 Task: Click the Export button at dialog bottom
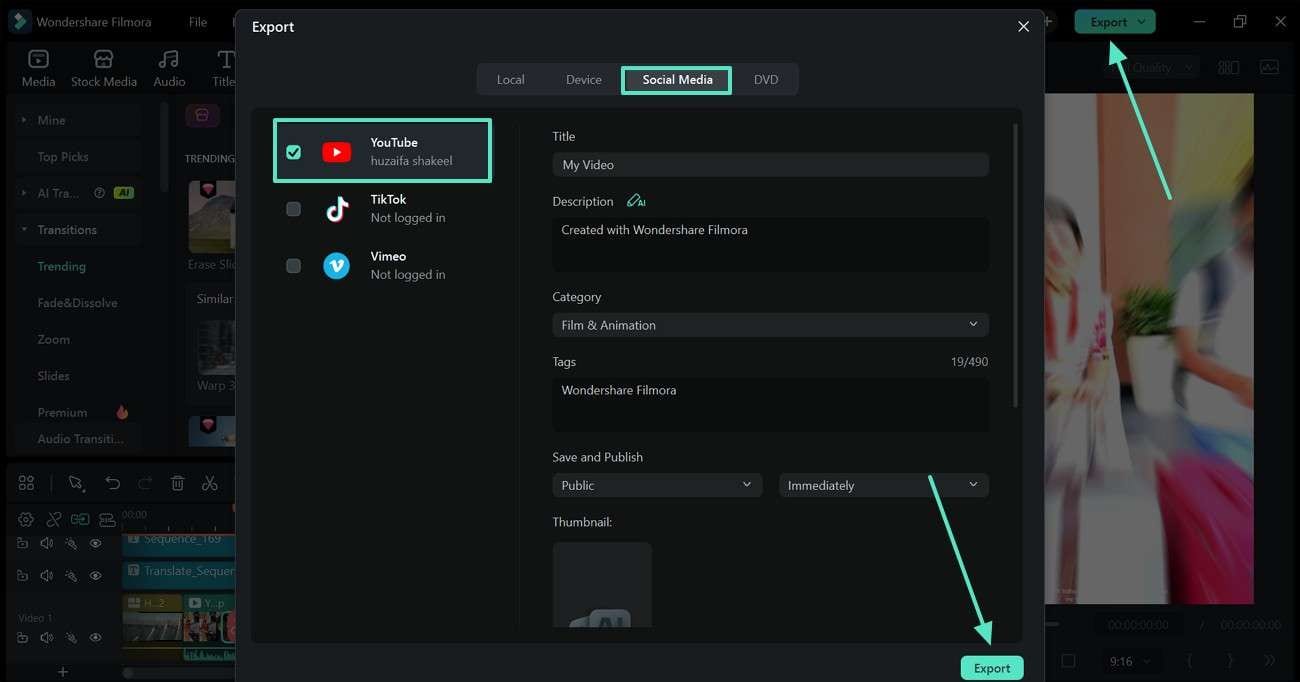coord(992,668)
